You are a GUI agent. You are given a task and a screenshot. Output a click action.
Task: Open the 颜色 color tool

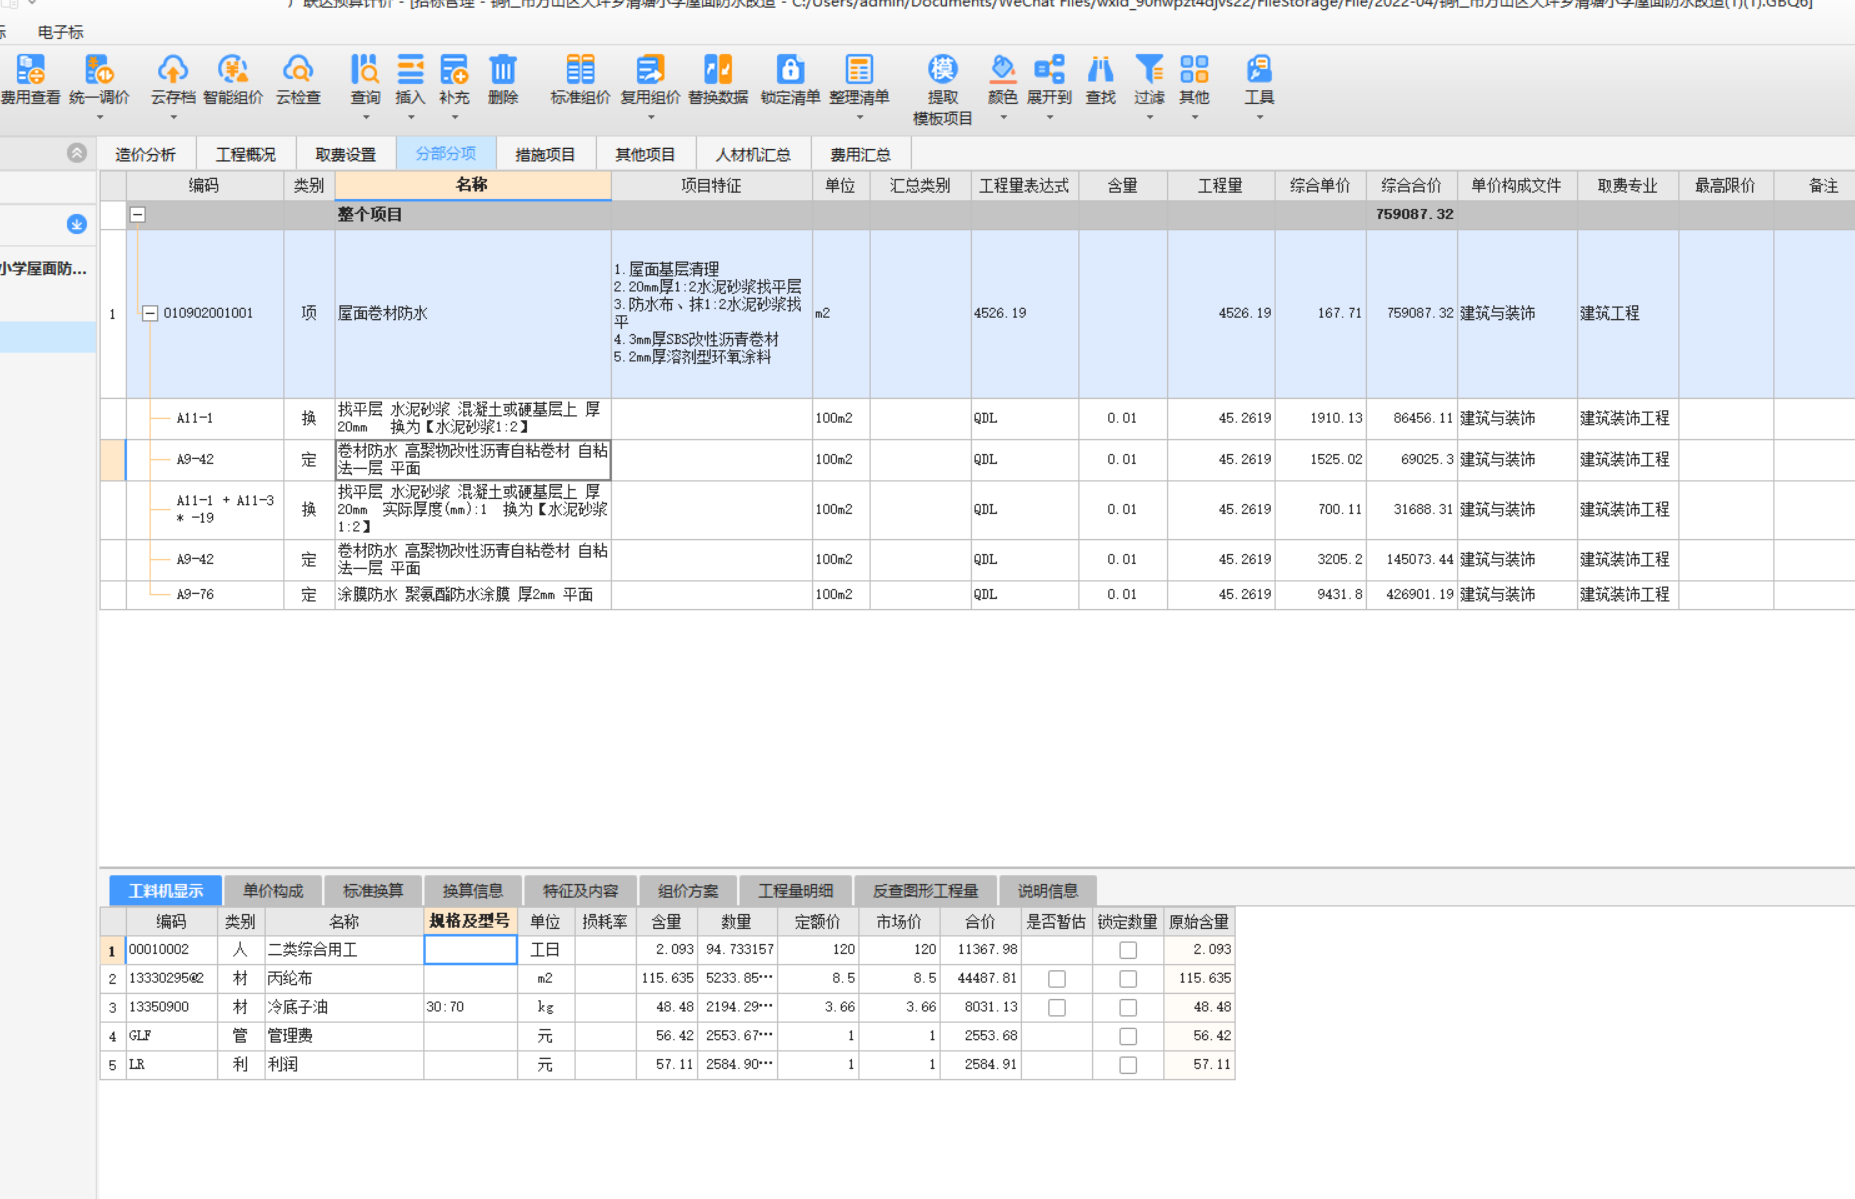1002,80
